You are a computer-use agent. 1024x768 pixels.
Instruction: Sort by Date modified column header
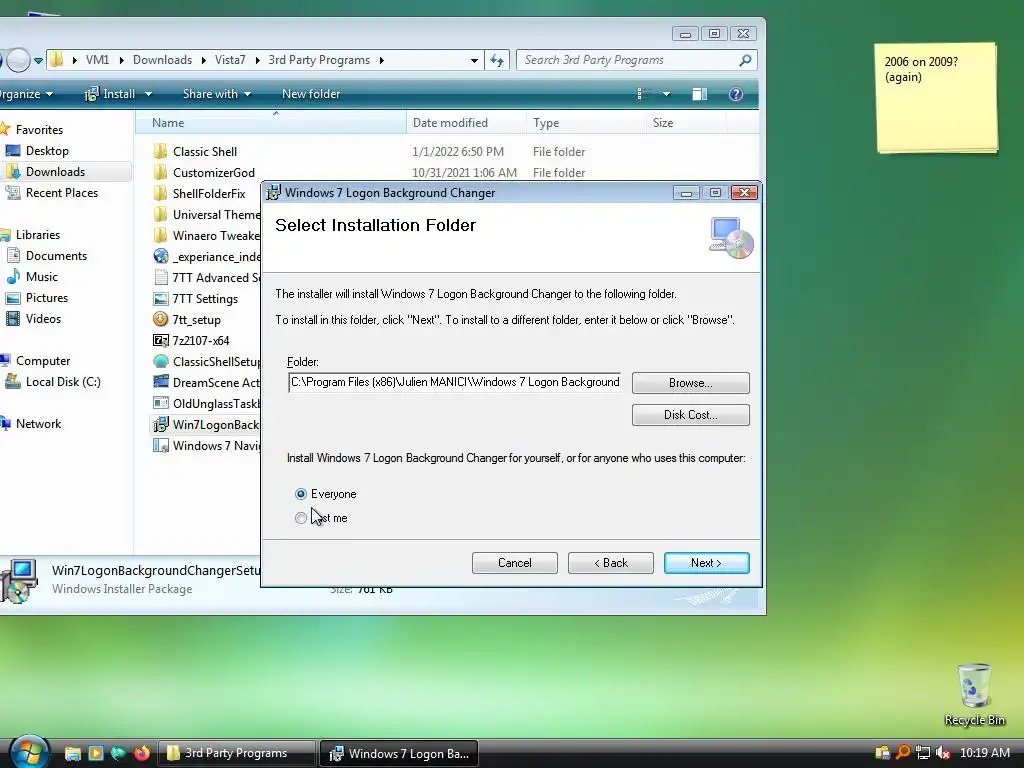pyautogui.click(x=466, y=123)
